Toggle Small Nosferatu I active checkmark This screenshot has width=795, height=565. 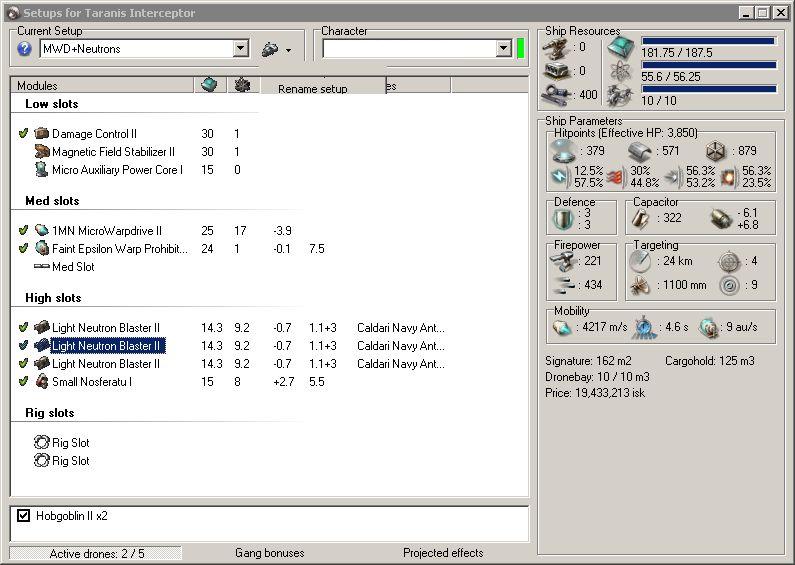[x=23, y=381]
